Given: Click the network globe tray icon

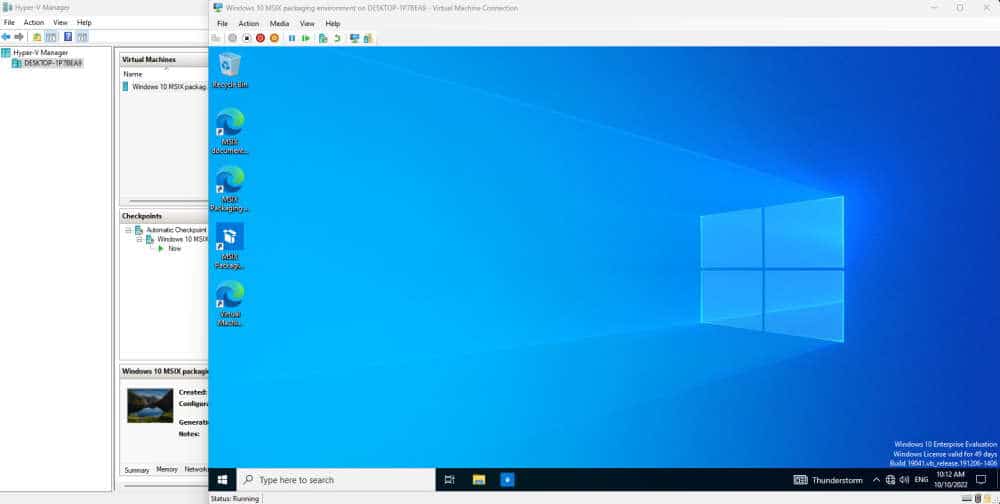Looking at the screenshot, I should (x=890, y=480).
